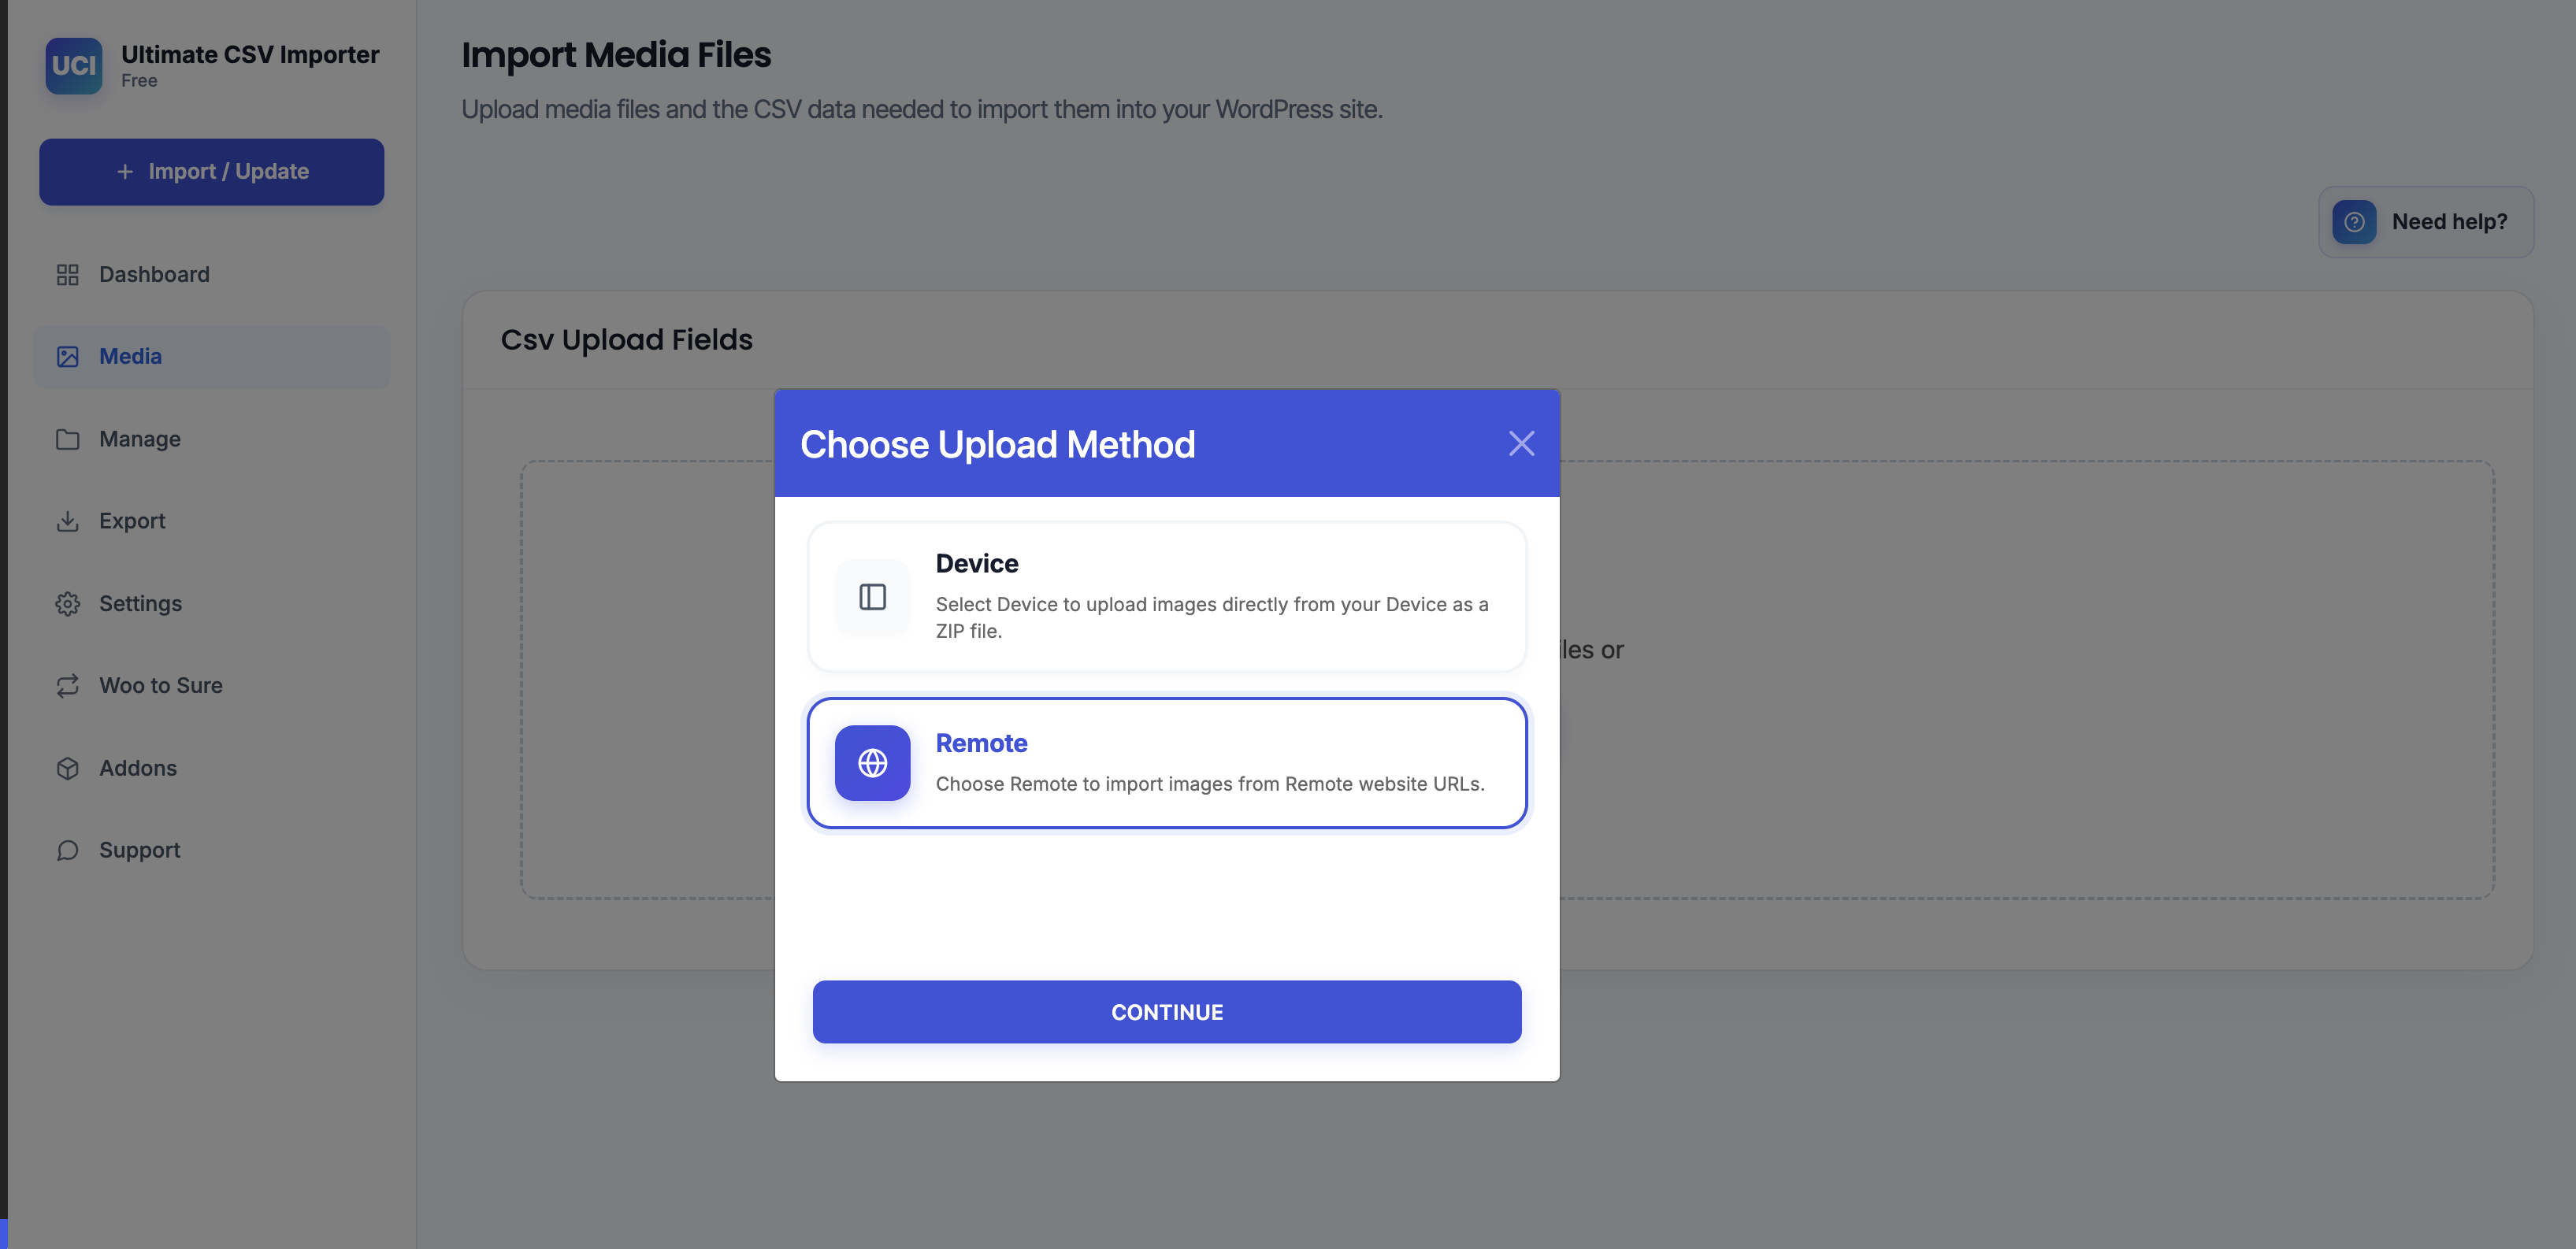Click the Settings gear icon
2576x1249 pixels.
pyautogui.click(x=67, y=604)
